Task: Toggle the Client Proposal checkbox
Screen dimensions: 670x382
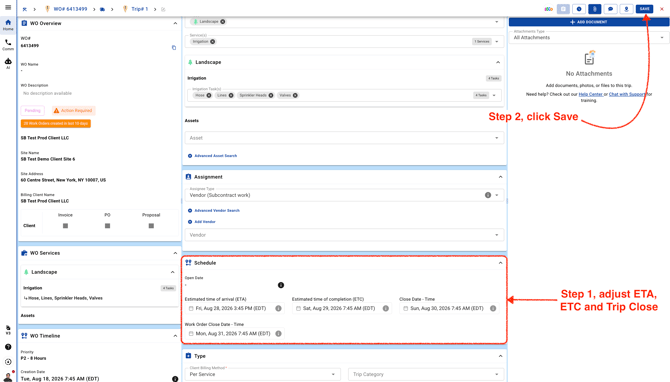Action: (151, 226)
